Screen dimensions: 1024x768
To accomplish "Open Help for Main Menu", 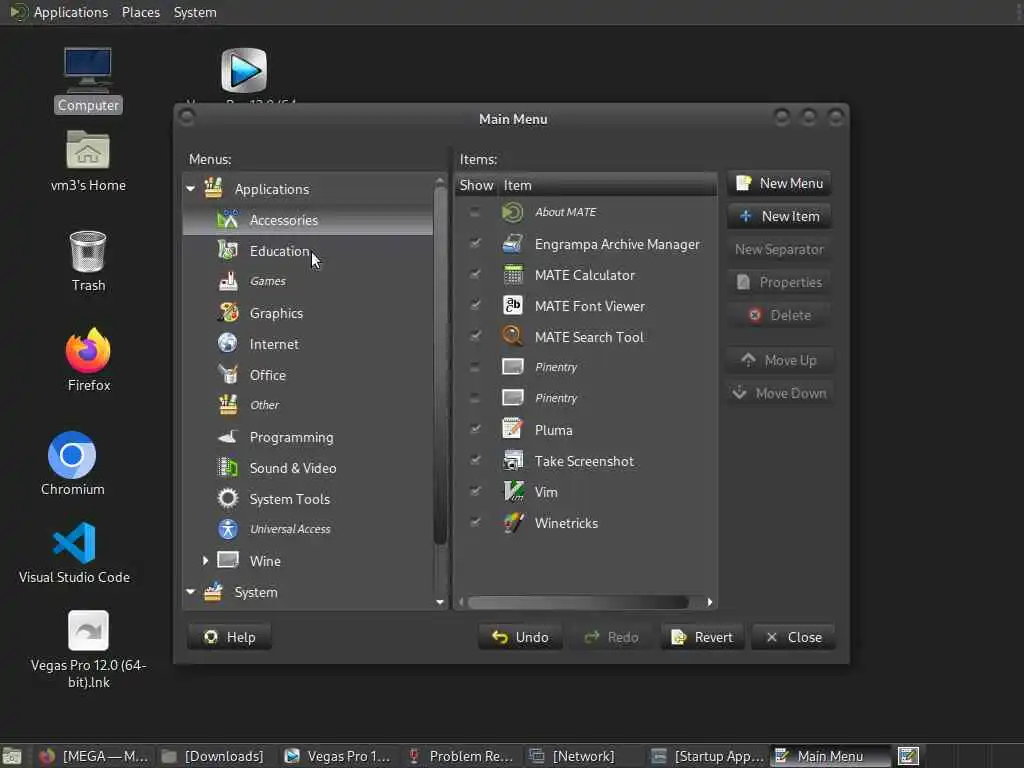I will pos(229,637).
